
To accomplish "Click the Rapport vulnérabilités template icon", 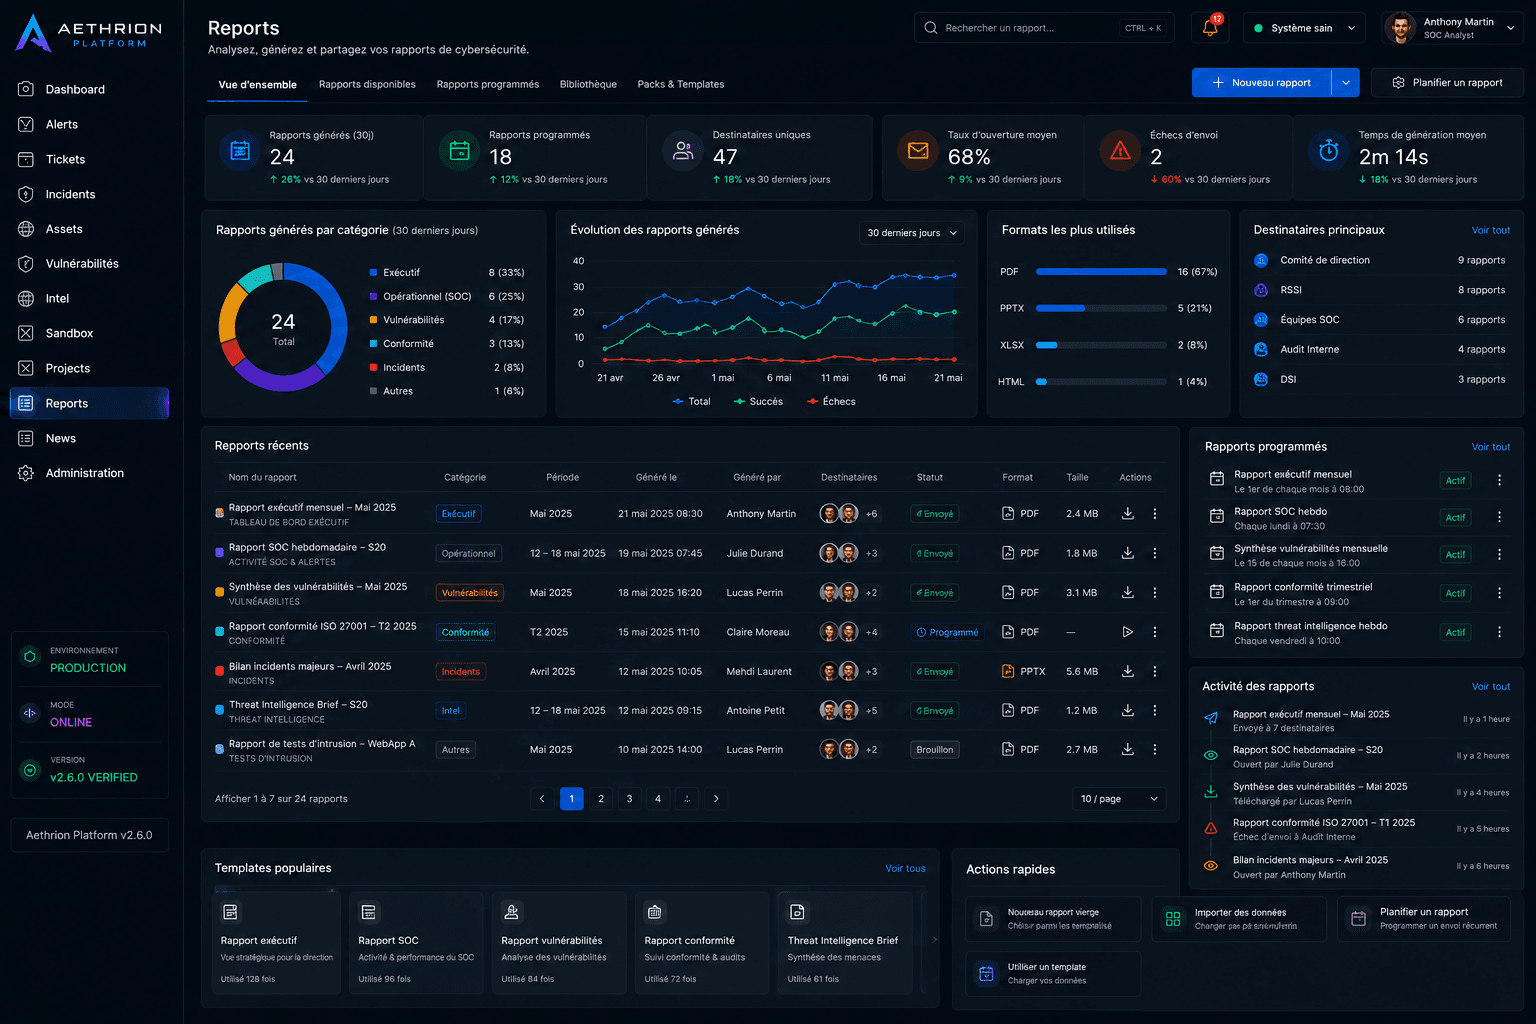I will 512,912.
